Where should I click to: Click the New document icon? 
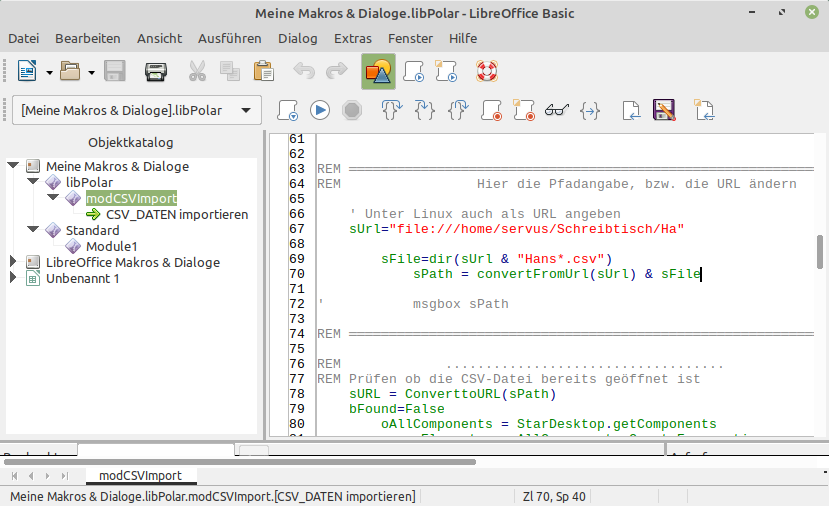pyautogui.click(x=27, y=71)
